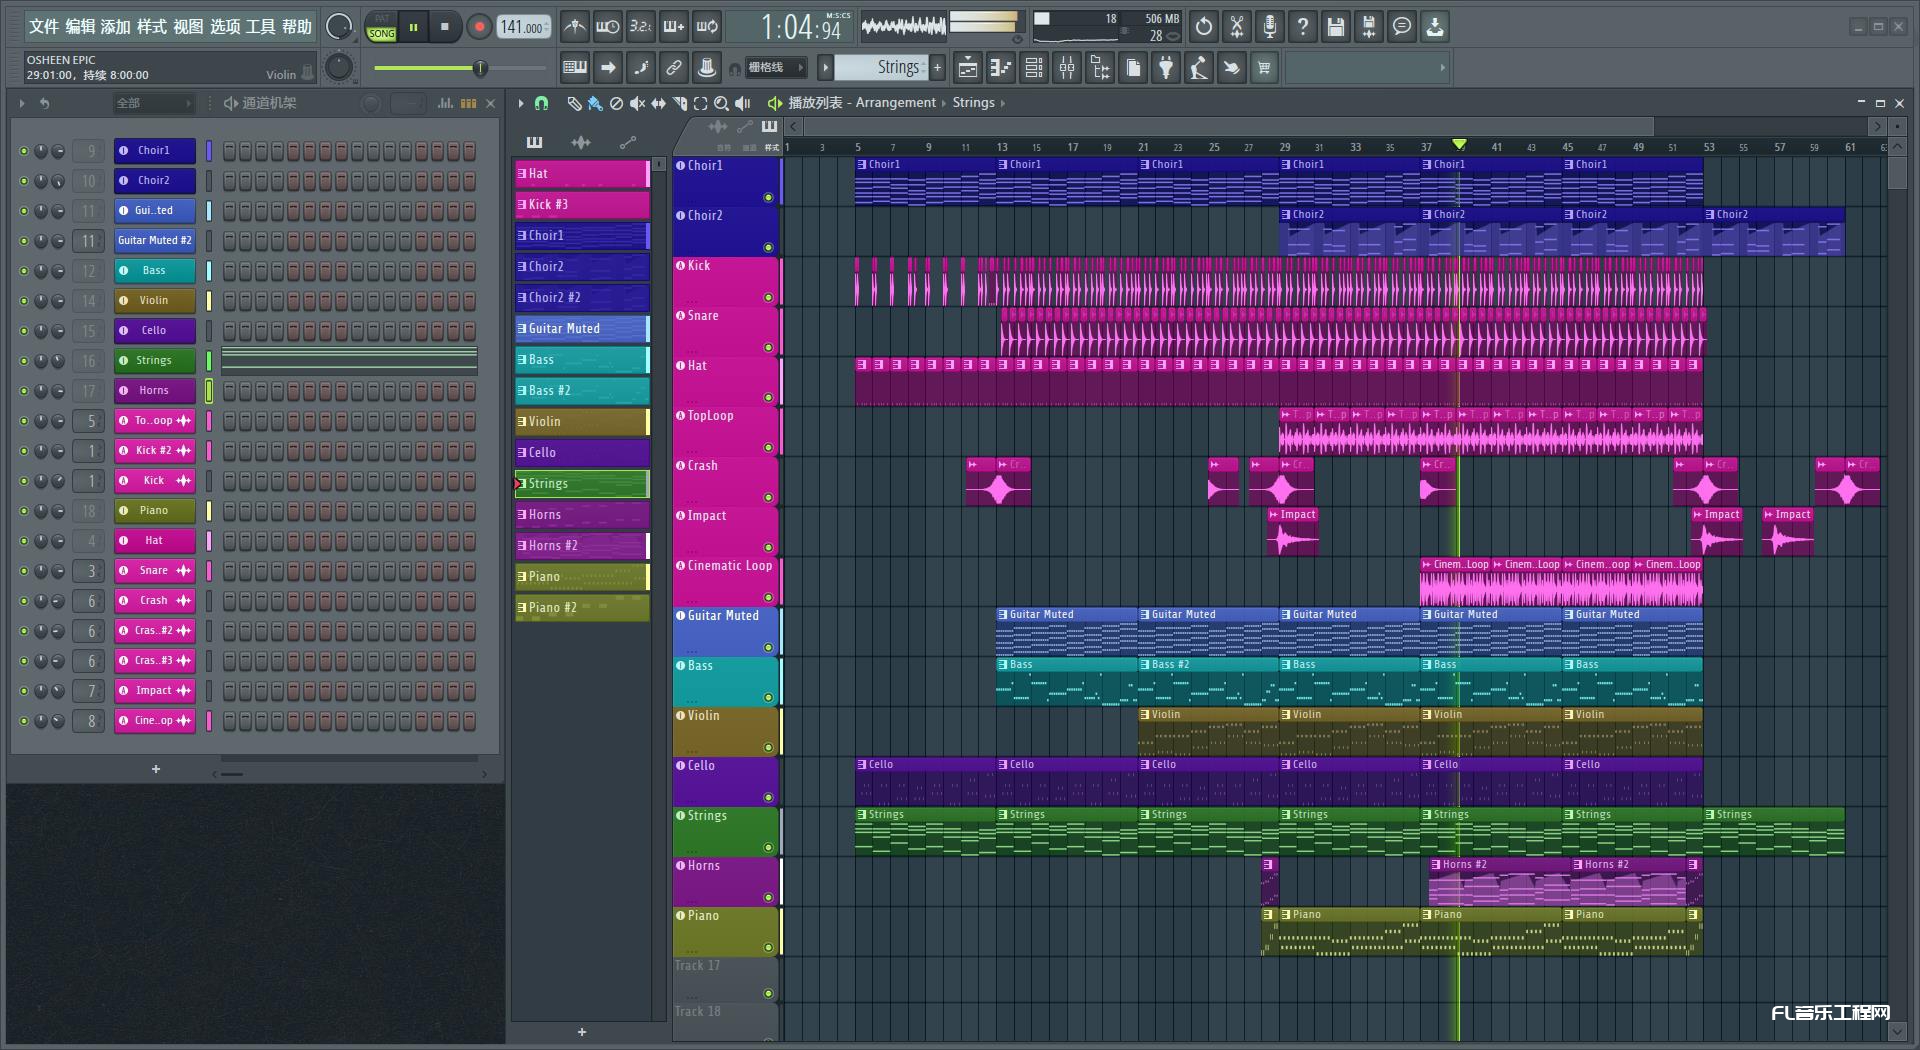Click the master pitch knob
This screenshot has width=1920, height=1050.
tap(339, 67)
